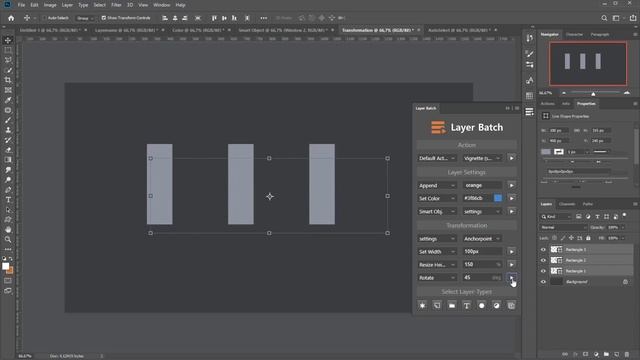Select the Eraser tool
Image resolution: width=640 pixels, height=360 pixels.
[8, 150]
